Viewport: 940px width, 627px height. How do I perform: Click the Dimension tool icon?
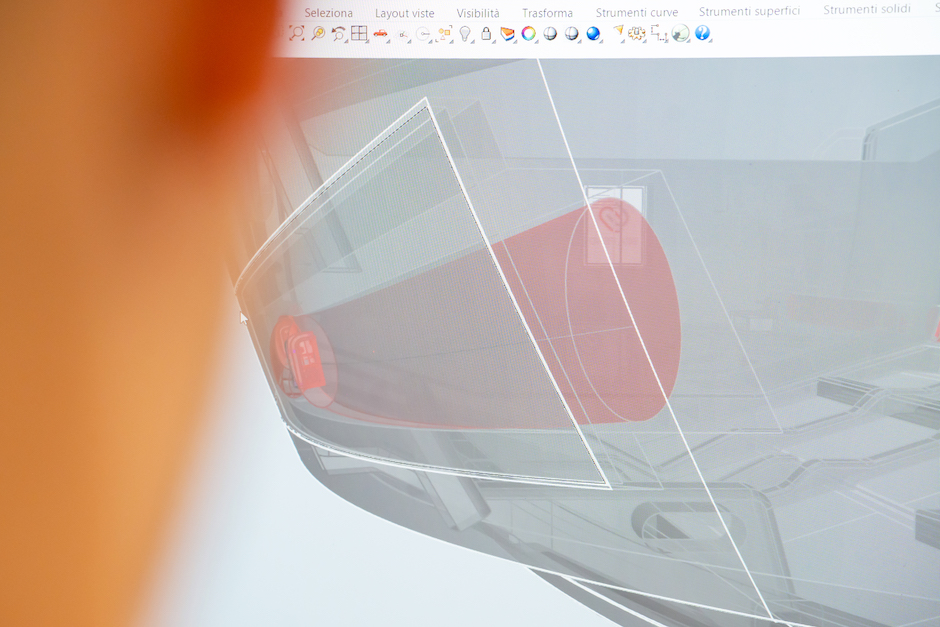pos(658,33)
